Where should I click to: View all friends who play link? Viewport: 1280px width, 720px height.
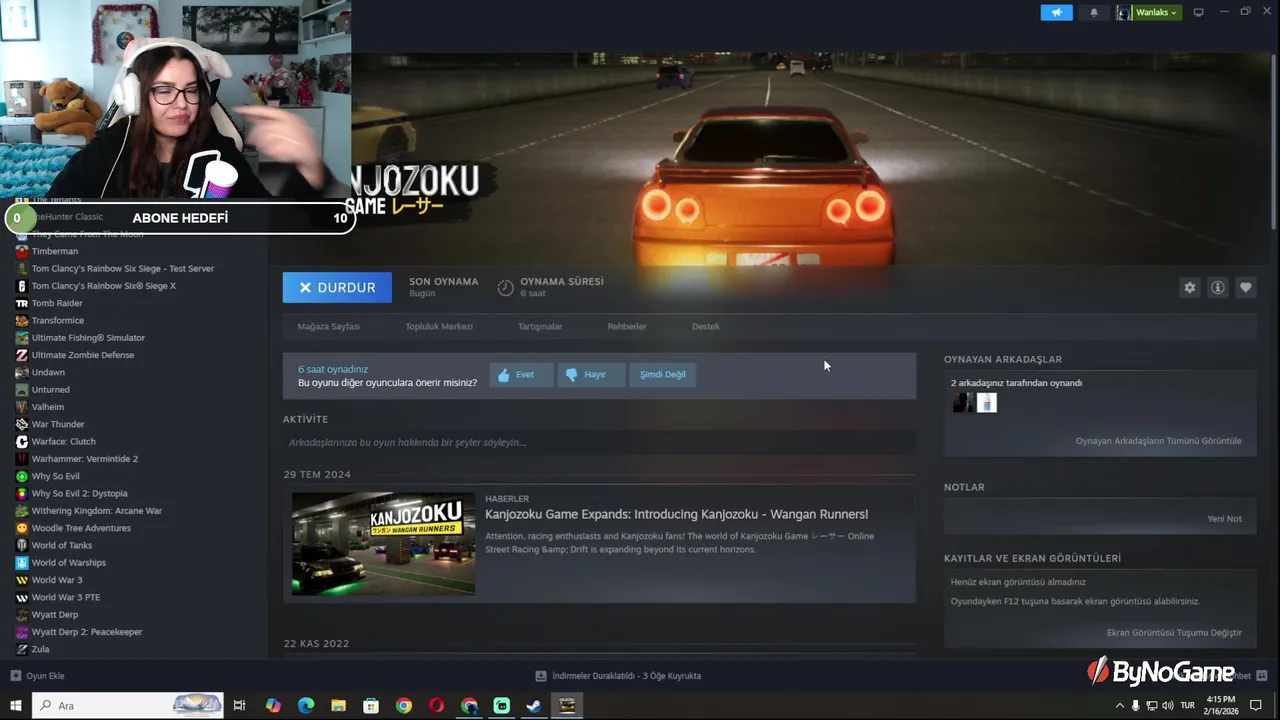click(x=1158, y=441)
